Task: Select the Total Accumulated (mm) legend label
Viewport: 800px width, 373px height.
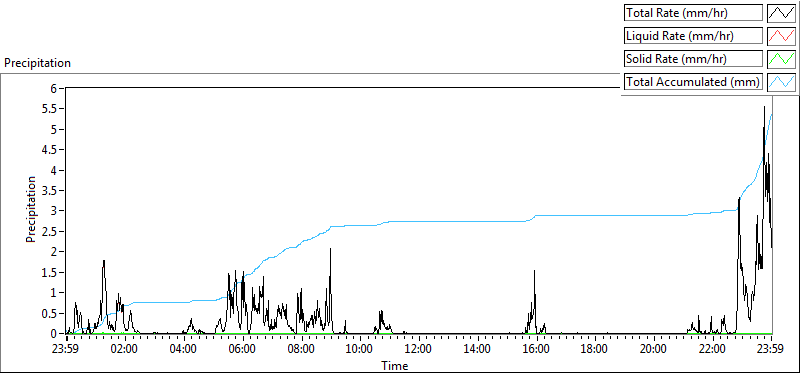Action: [x=693, y=82]
